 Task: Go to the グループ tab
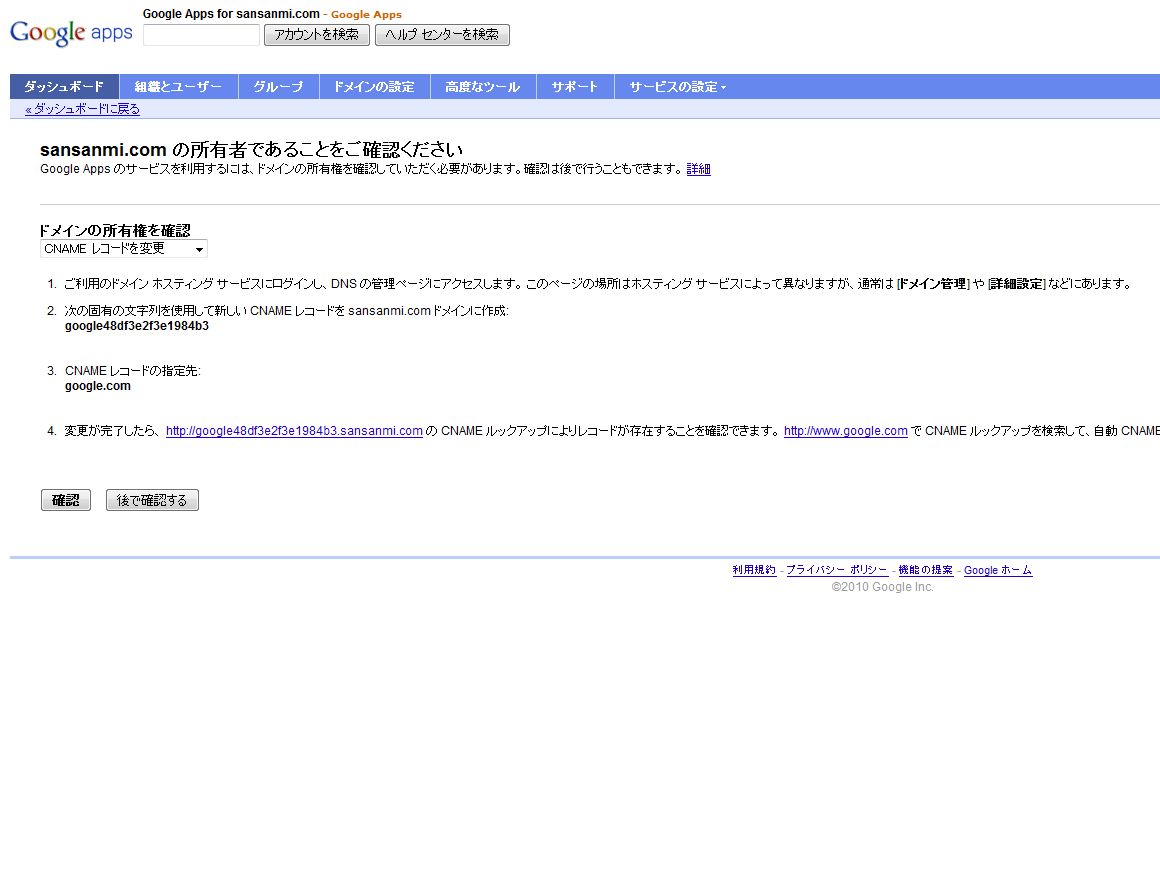tap(278, 87)
